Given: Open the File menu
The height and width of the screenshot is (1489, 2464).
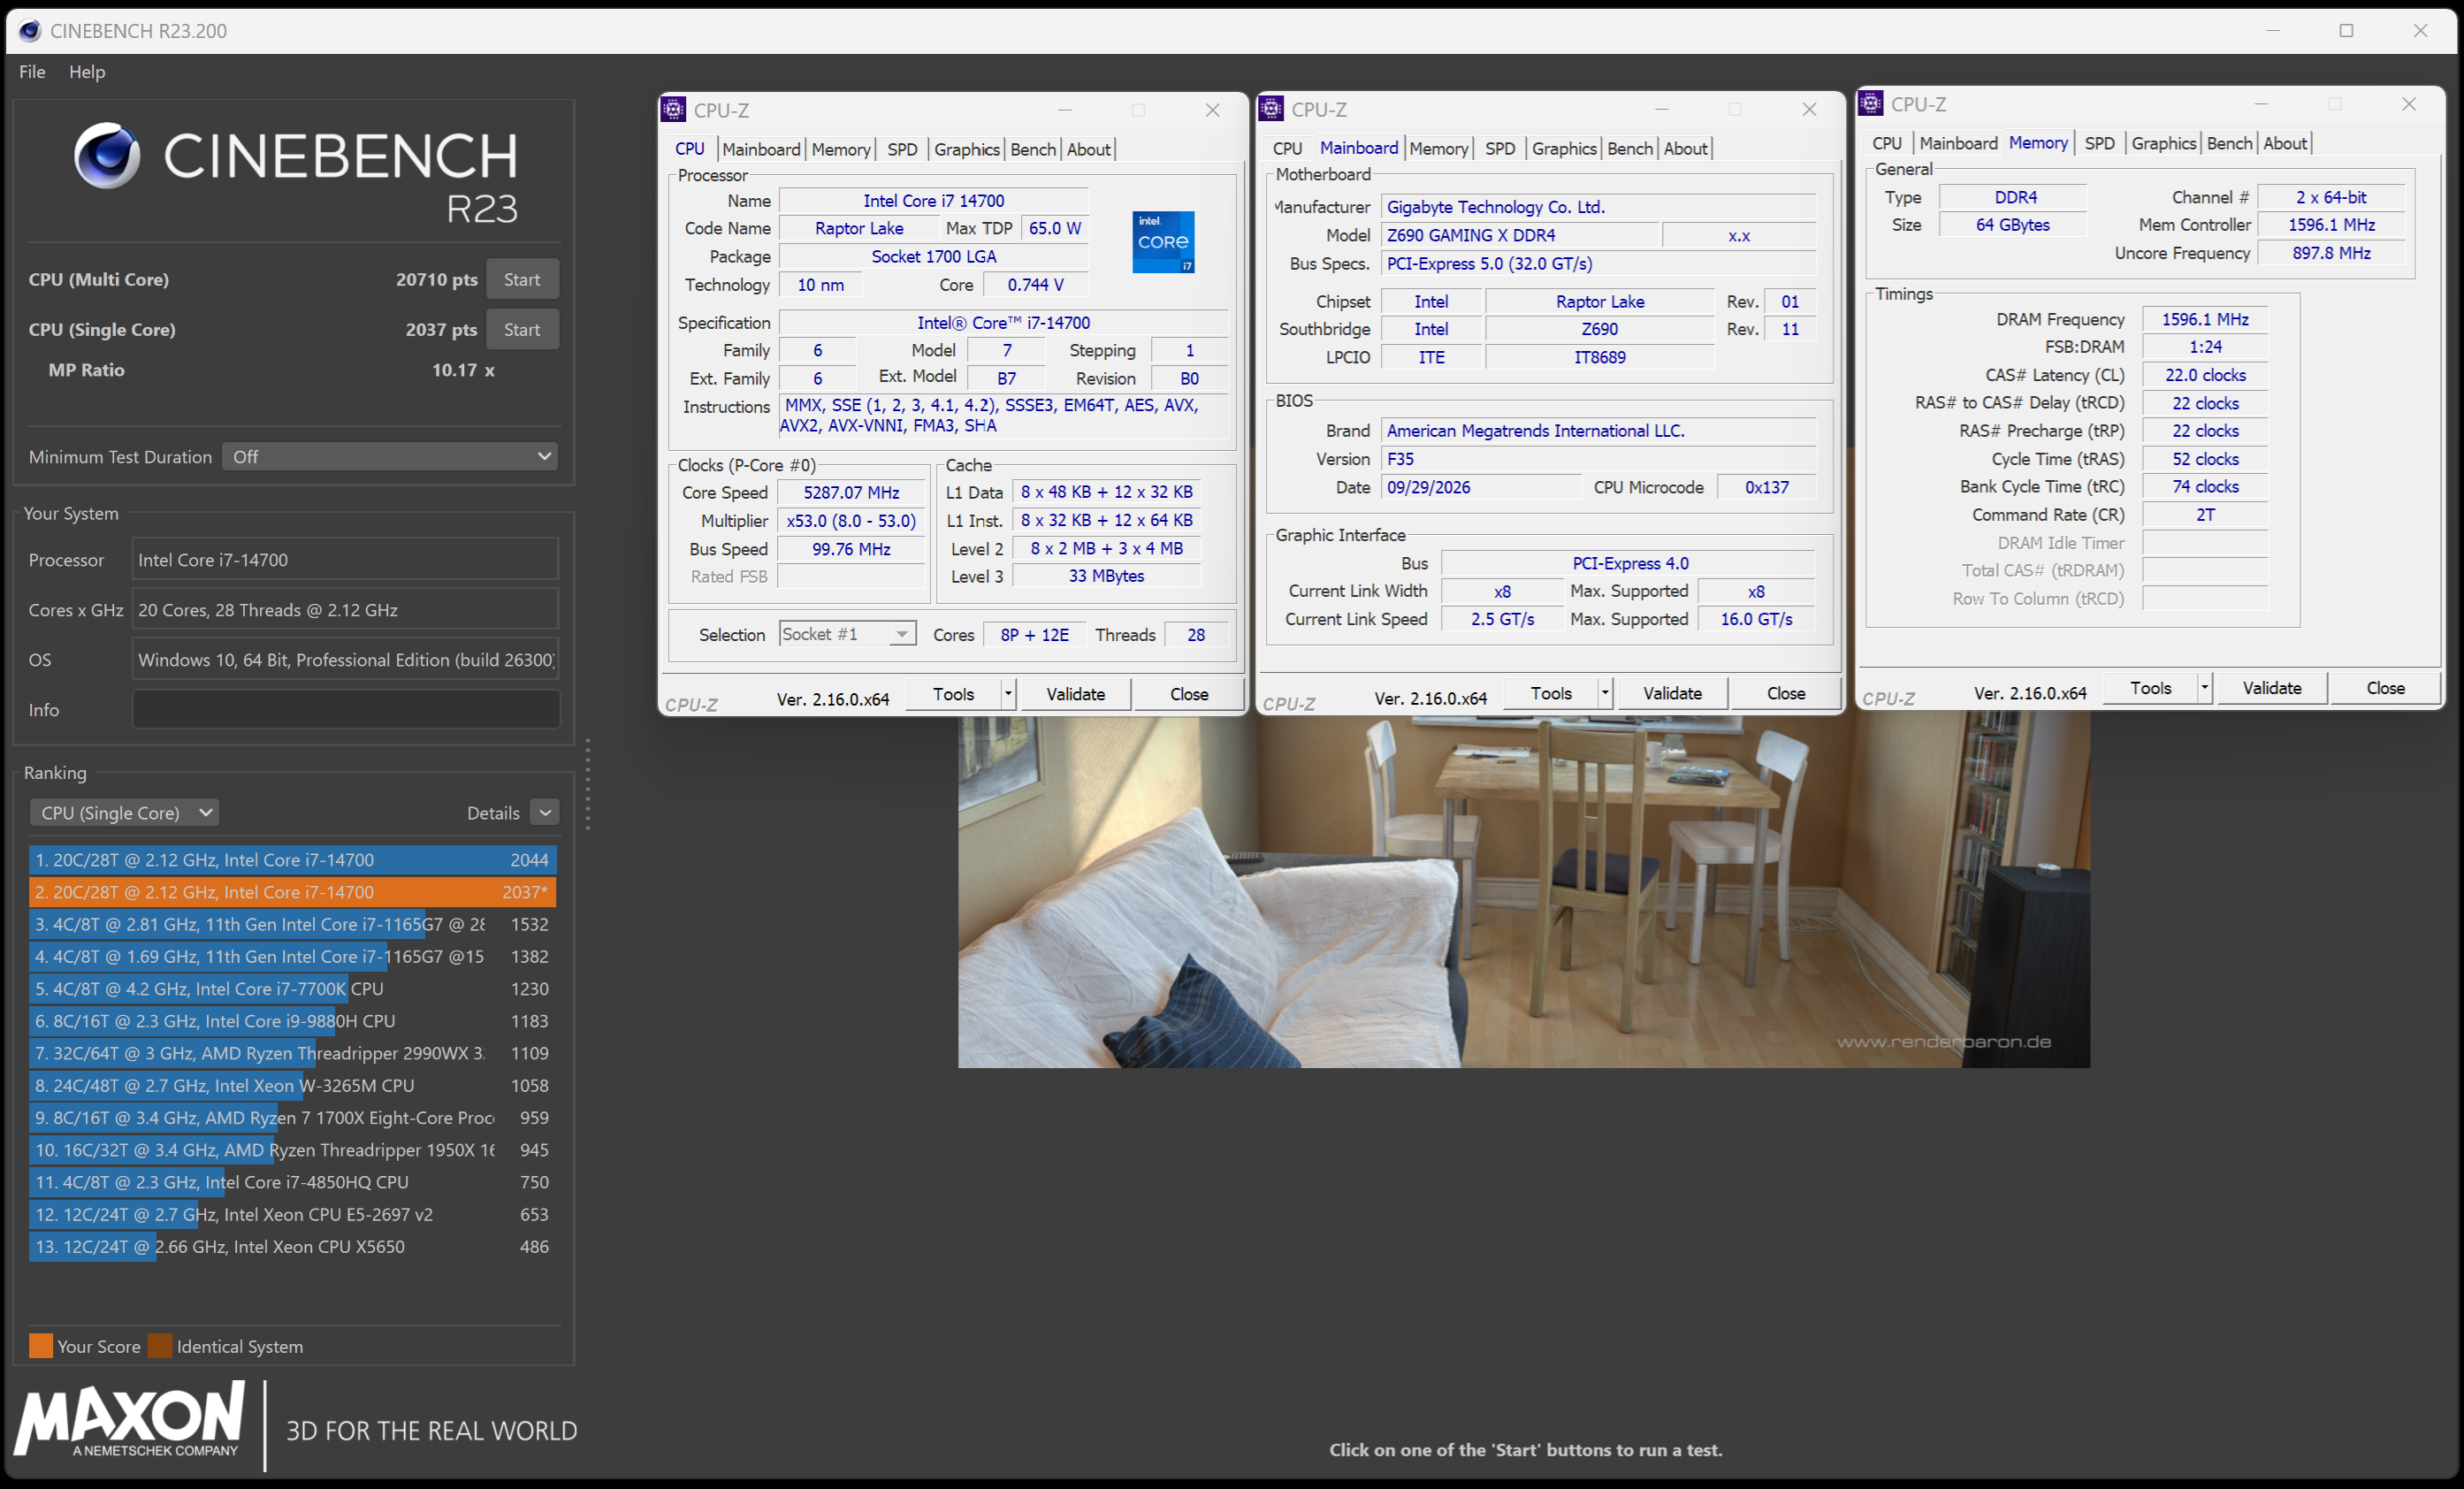Looking at the screenshot, I should click(x=32, y=71).
